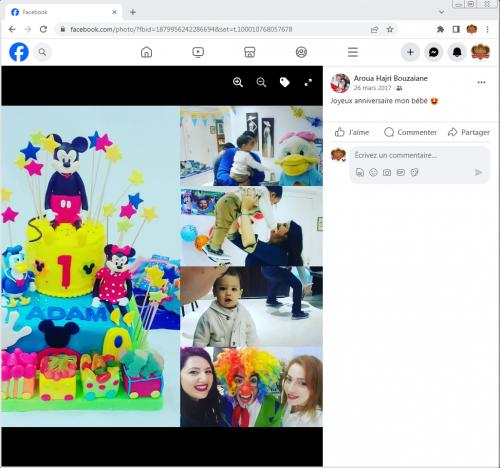
Task: Open tab search chevron
Action: click(x=442, y=12)
